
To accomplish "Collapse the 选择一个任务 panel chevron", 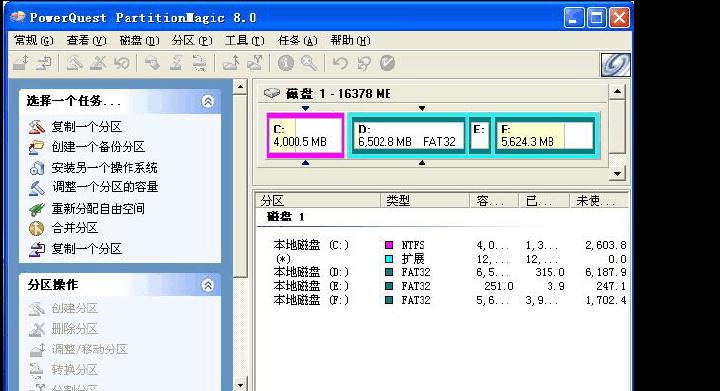I will coord(208,101).
